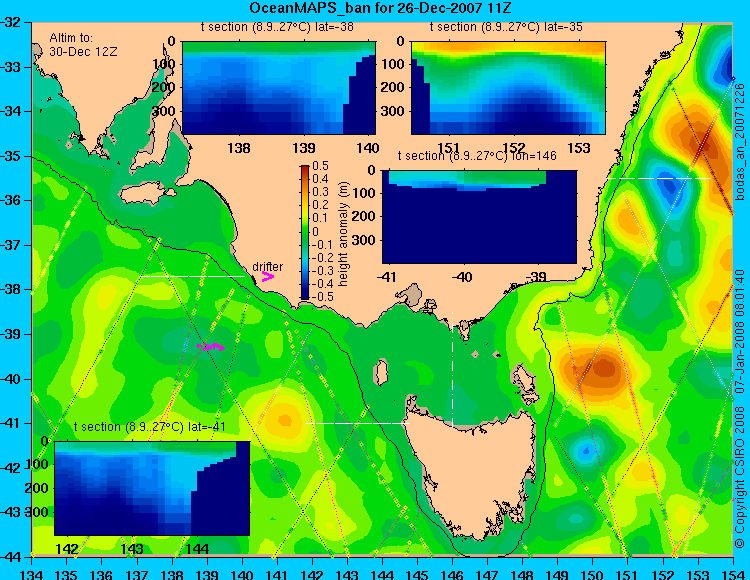Viewport: 750px width, 580px height.
Task: Click the -32 latitude axis label
Action: pyautogui.click(x=11, y=22)
